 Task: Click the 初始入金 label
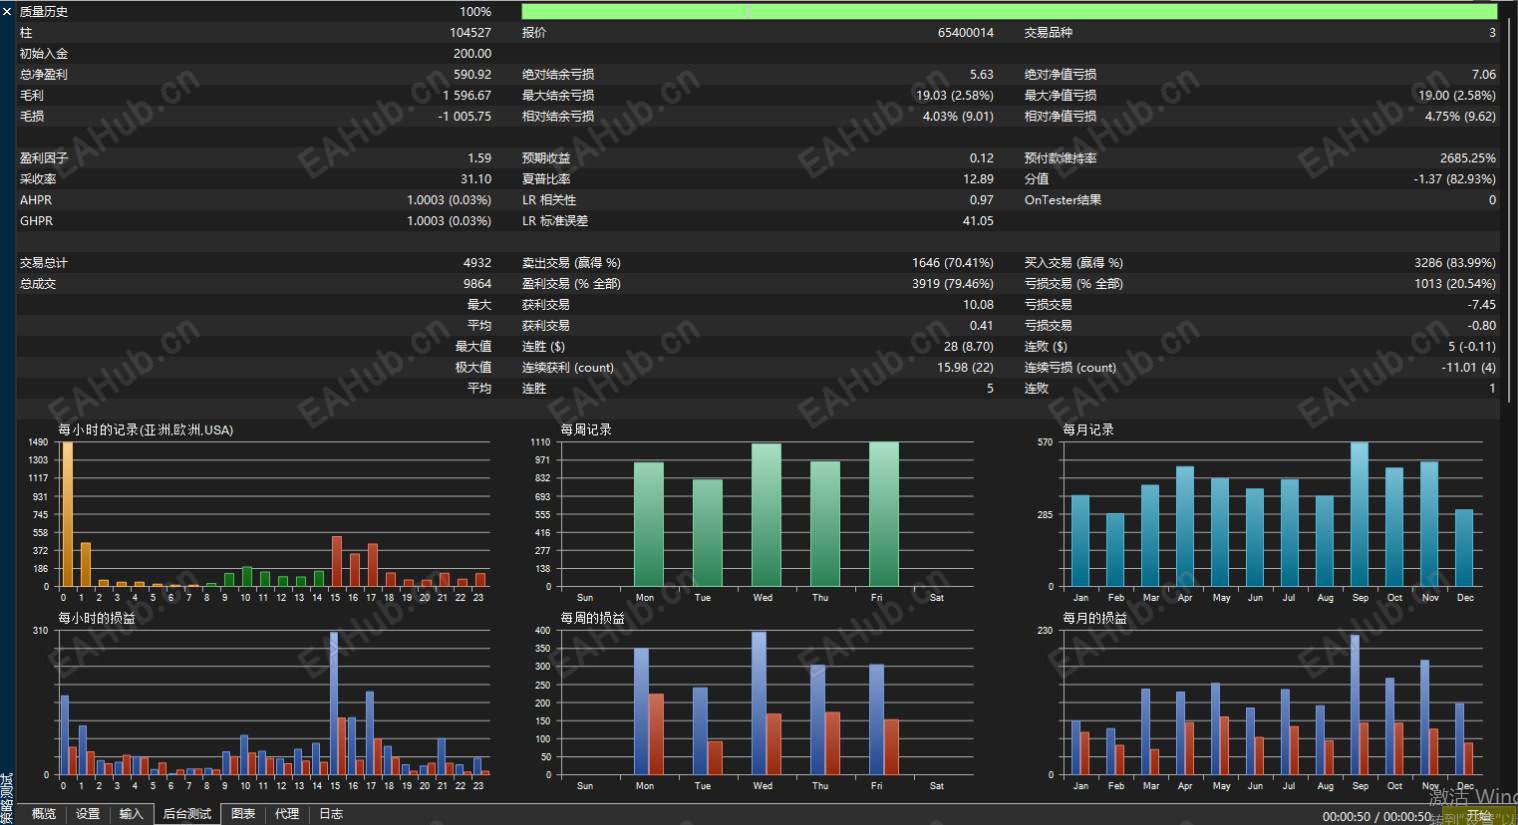(x=44, y=54)
